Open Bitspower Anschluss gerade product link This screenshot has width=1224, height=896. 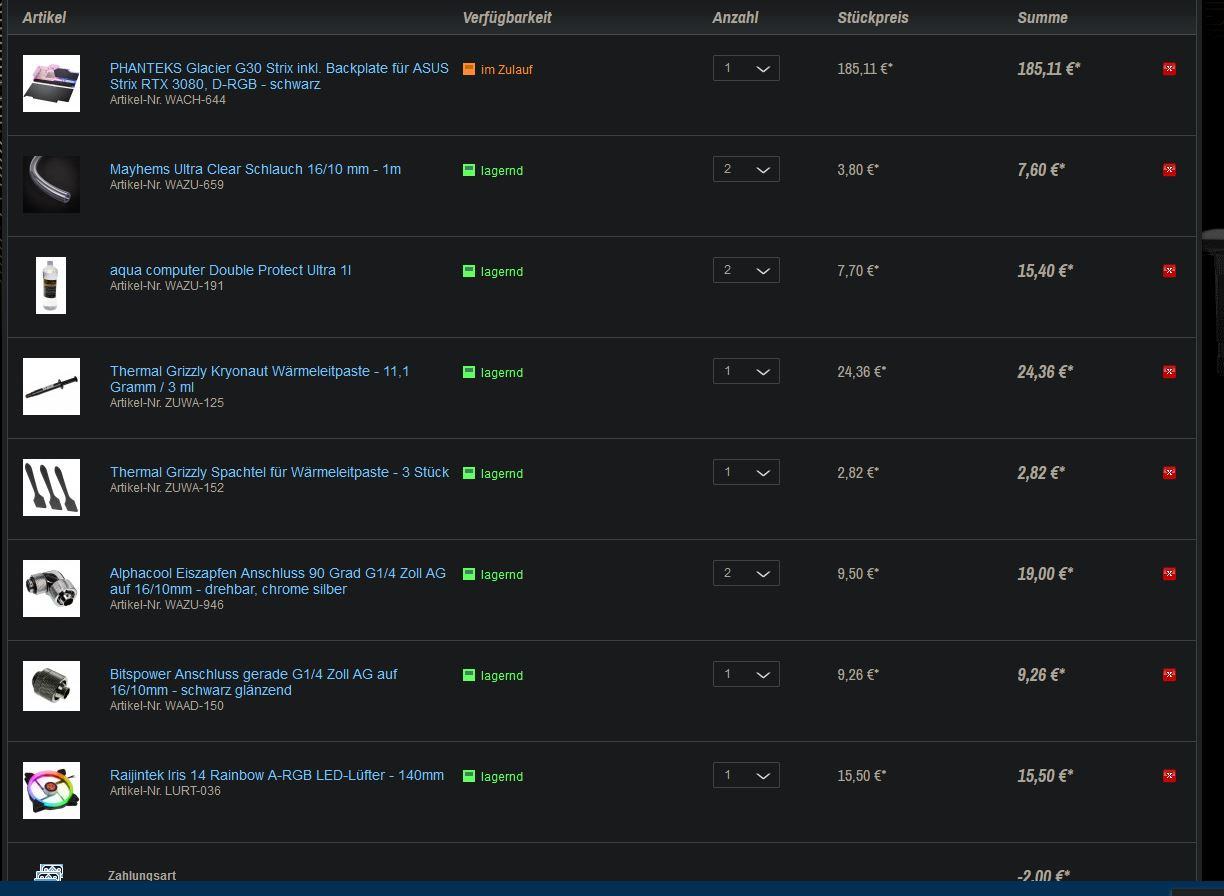(253, 682)
